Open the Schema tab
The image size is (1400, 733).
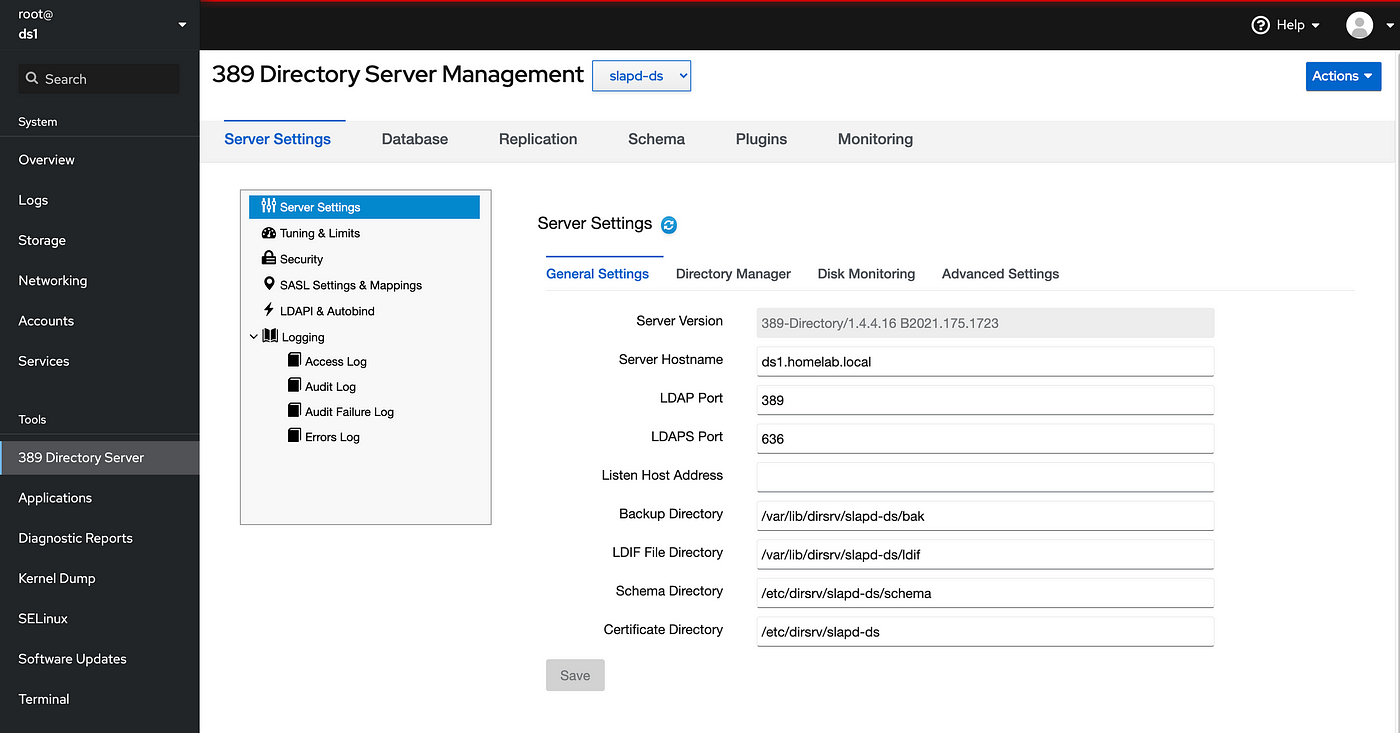pos(656,139)
